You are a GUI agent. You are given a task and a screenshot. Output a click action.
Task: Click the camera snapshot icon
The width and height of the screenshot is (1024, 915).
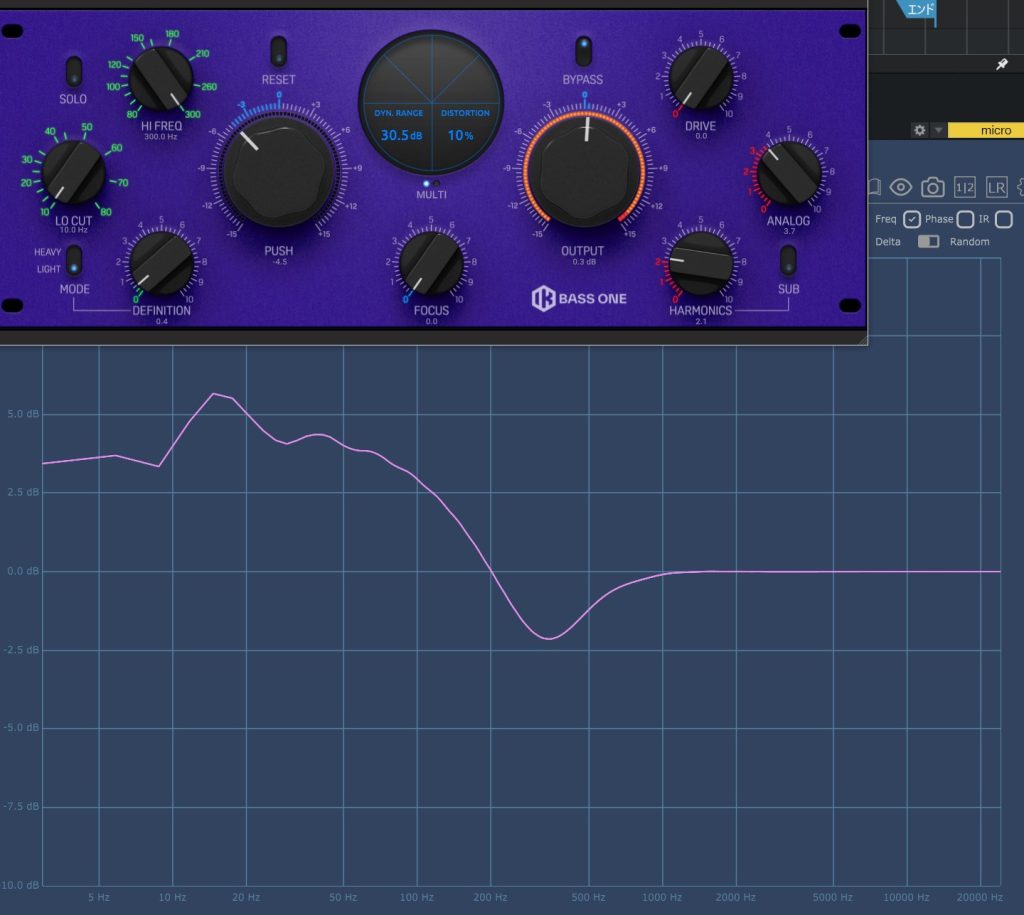[x=933, y=187]
